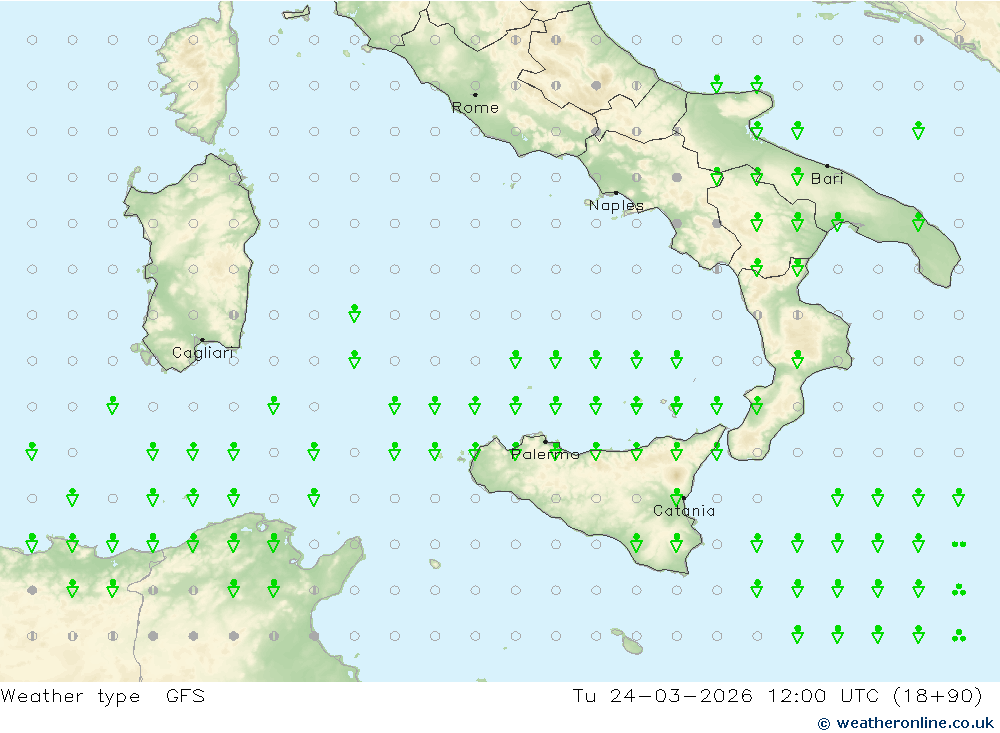1000x733 pixels.
Task: Select the 'Tu 24-03-2026' date text
Action: [663, 695]
